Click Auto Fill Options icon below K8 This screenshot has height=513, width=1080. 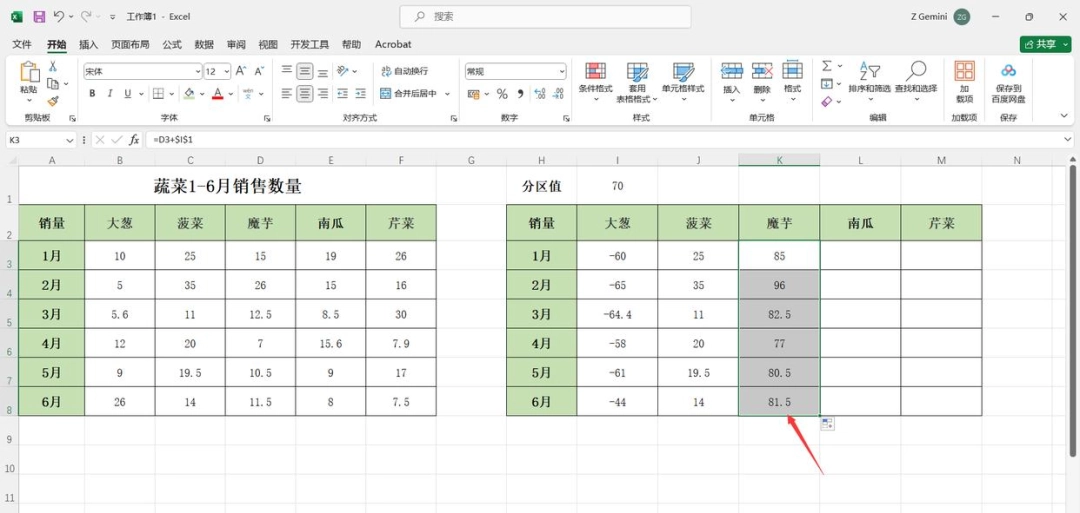828,424
